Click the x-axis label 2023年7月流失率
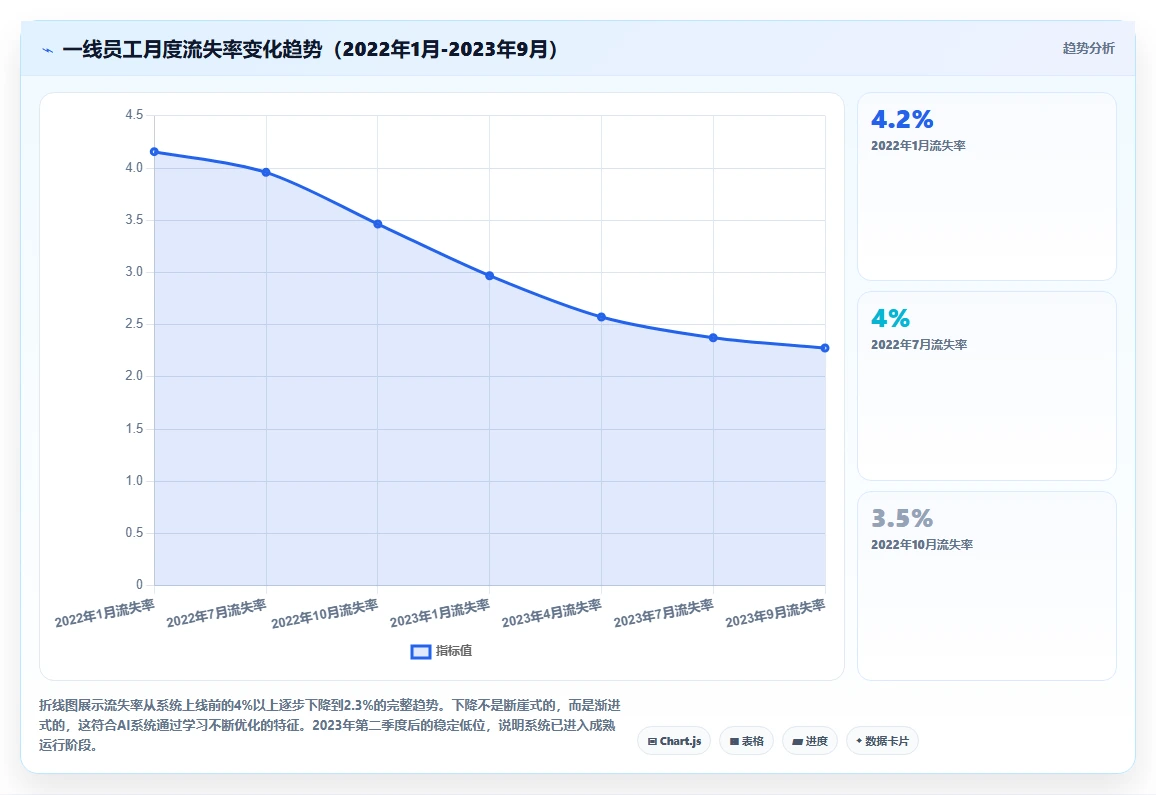Viewport: 1156px width, 795px height. (x=664, y=614)
